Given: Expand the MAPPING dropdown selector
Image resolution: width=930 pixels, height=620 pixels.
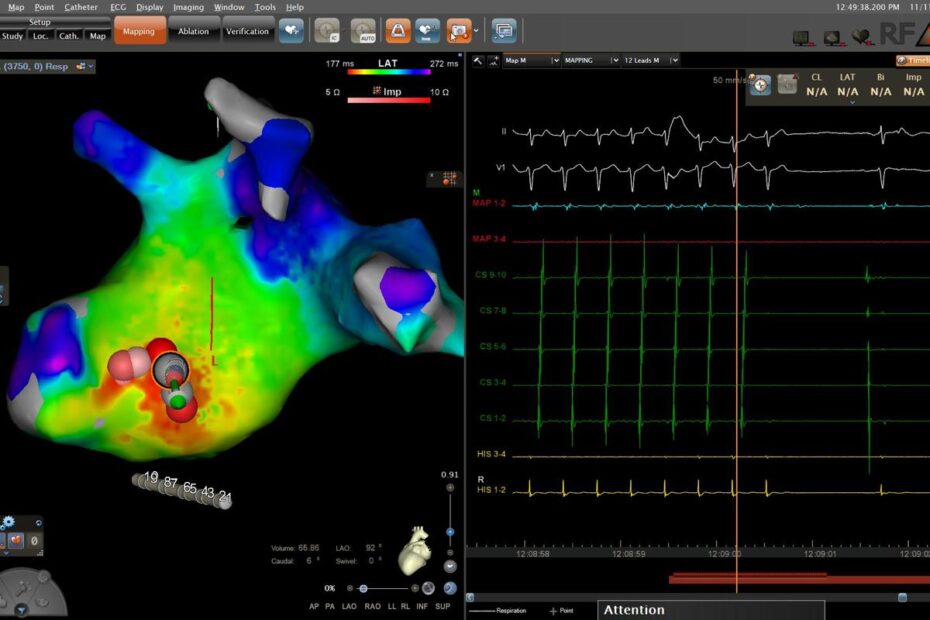Looking at the screenshot, I should pyautogui.click(x=590, y=60).
